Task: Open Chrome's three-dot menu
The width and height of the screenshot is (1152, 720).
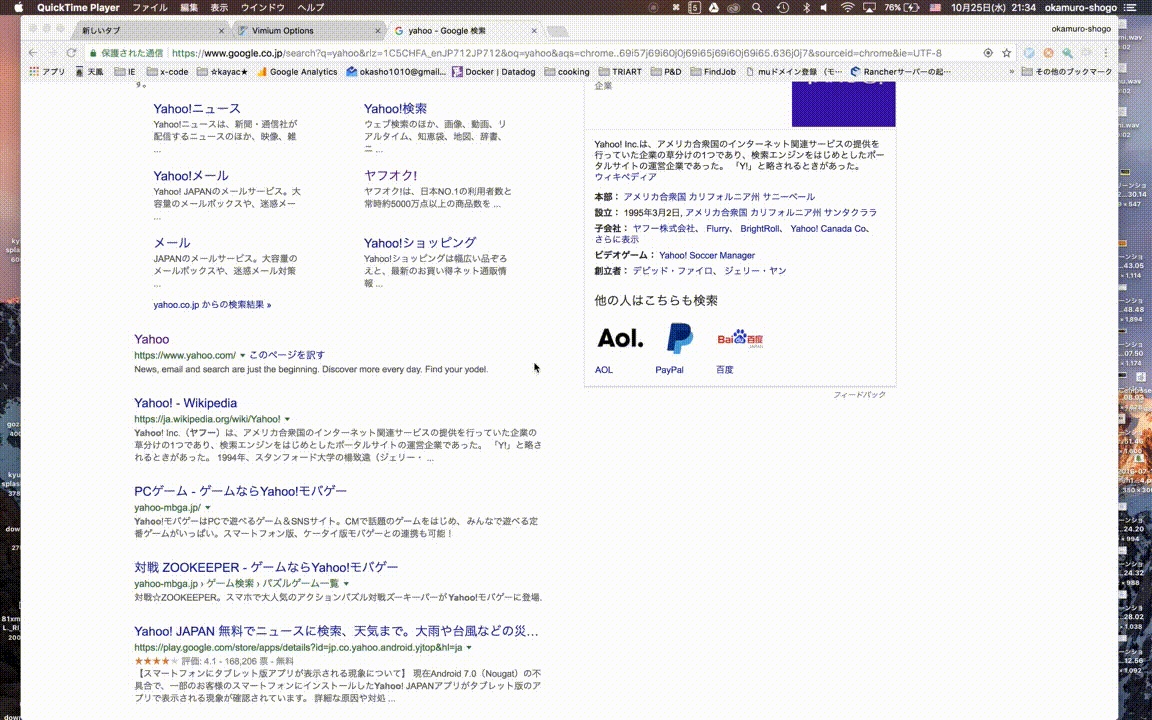Action: pos(1106,53)
